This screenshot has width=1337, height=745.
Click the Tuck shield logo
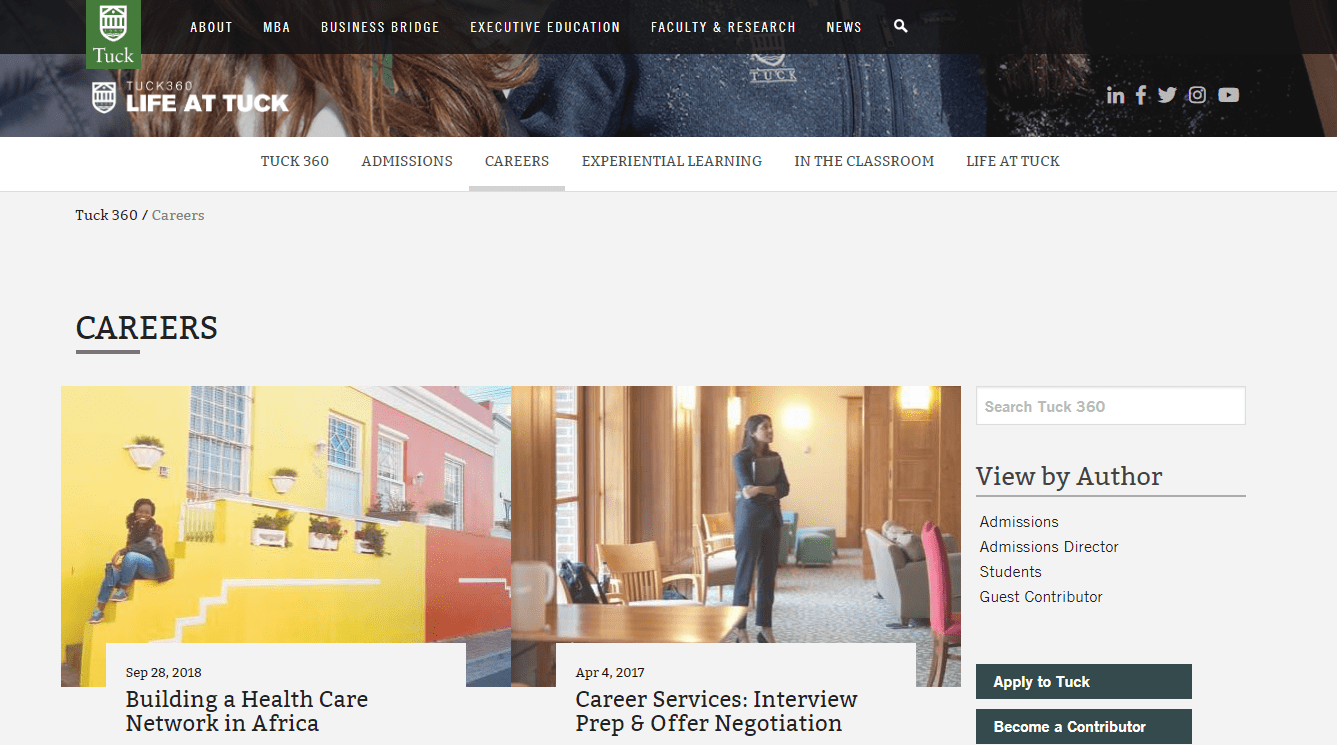coord(113,34)
